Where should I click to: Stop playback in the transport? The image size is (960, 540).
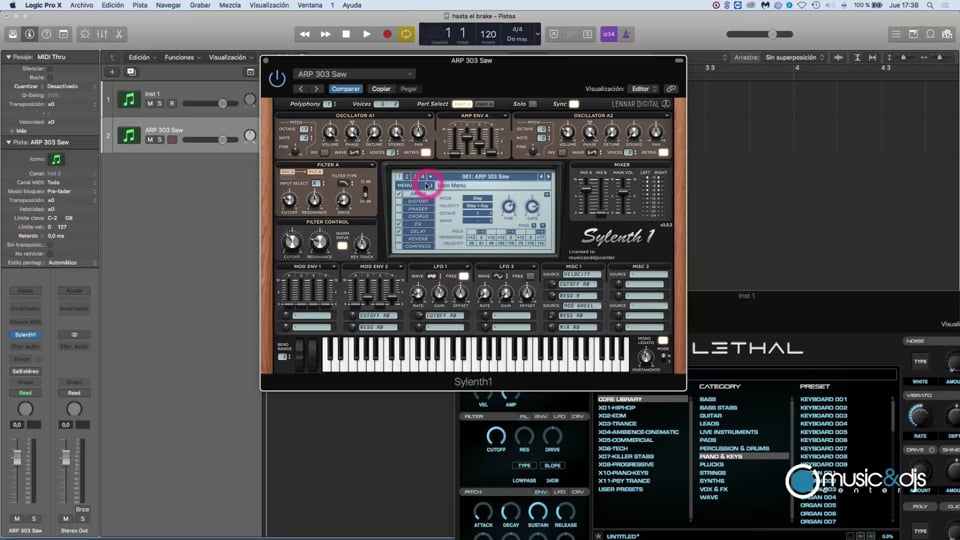346,34
